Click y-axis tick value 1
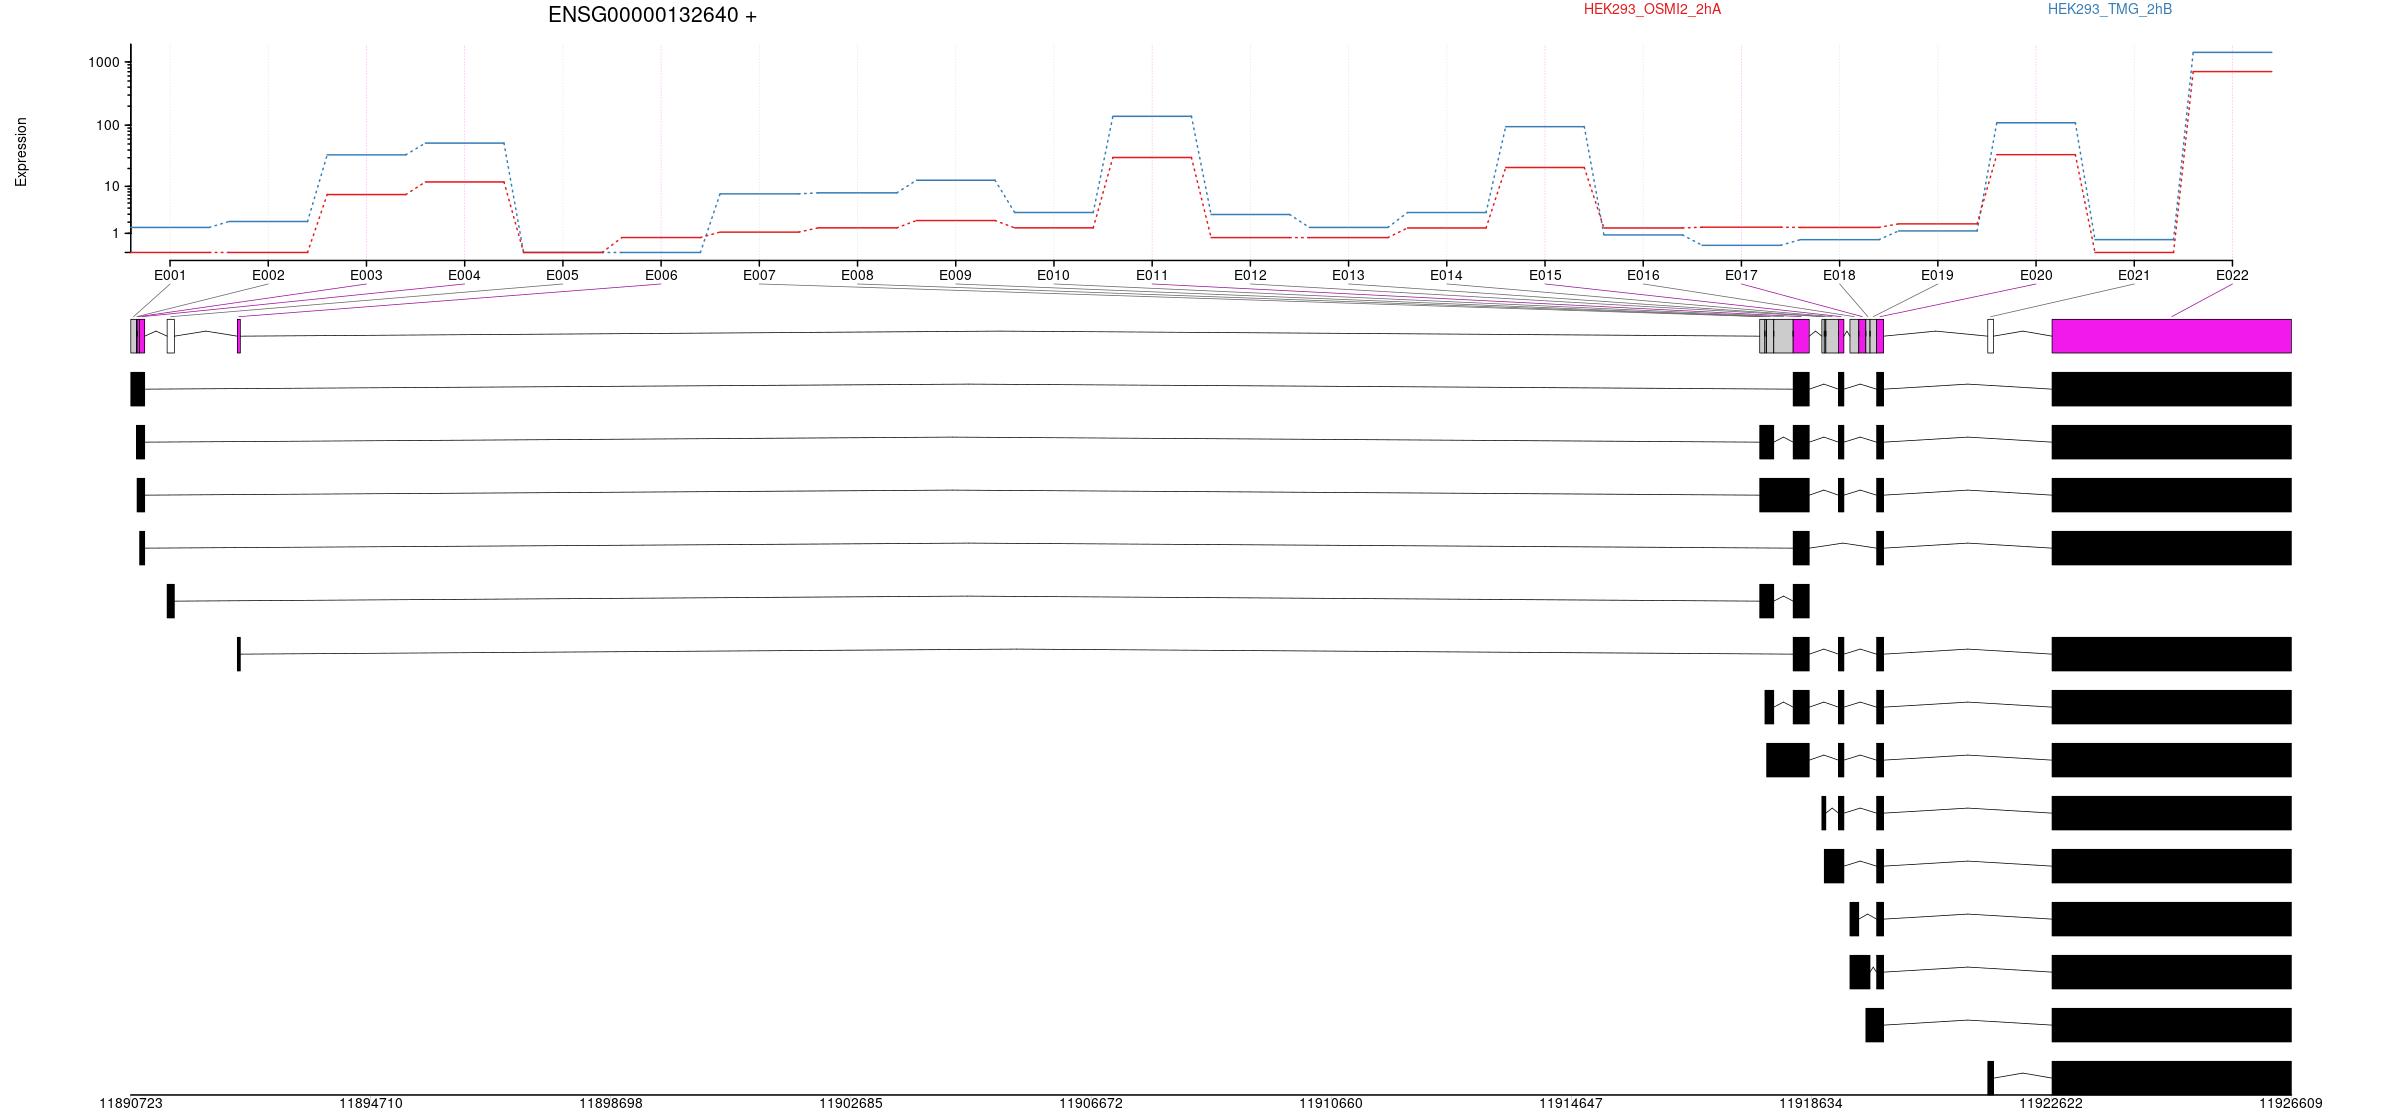This screenshot has width=2400, height=1120. coord(116,233)
